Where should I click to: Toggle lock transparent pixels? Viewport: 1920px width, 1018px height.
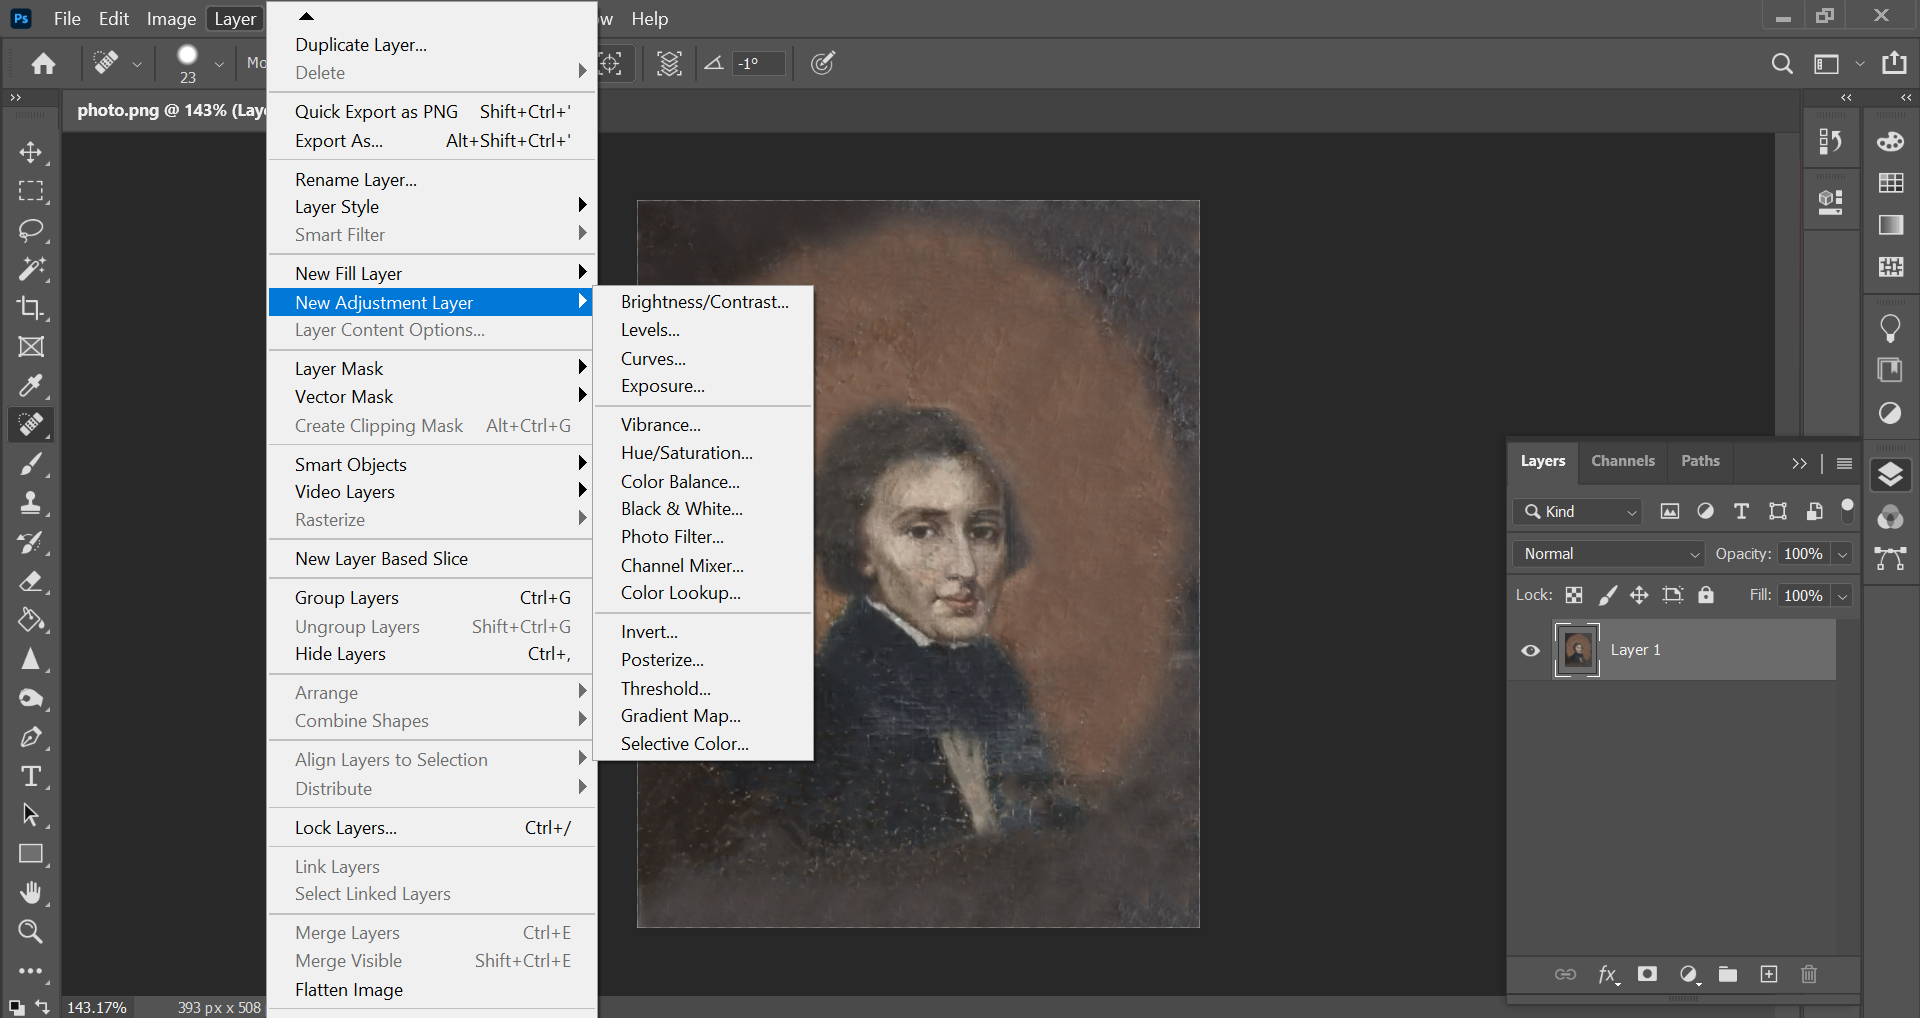(1574, 596)
